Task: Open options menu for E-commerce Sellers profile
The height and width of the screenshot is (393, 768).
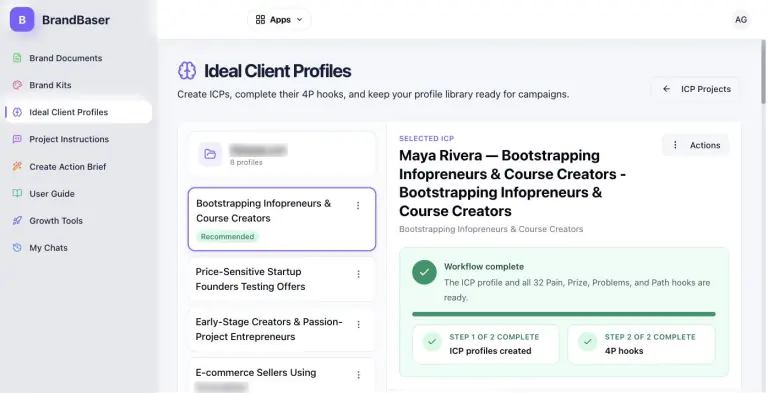Action: pos(359,375)
